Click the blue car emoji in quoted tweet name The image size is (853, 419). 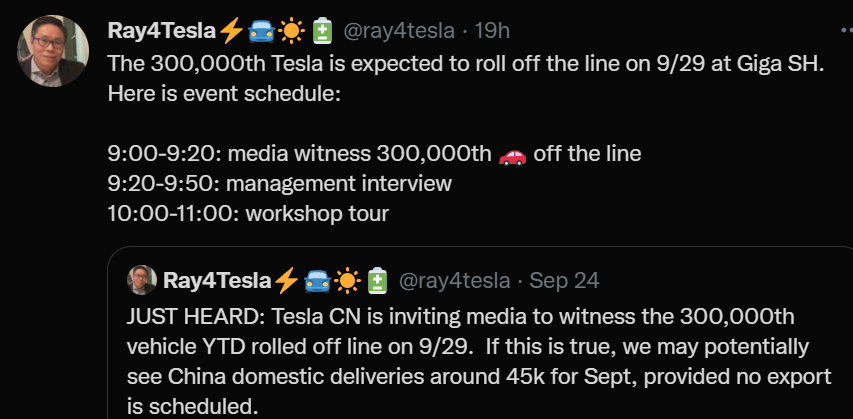[x=317, y=280]
